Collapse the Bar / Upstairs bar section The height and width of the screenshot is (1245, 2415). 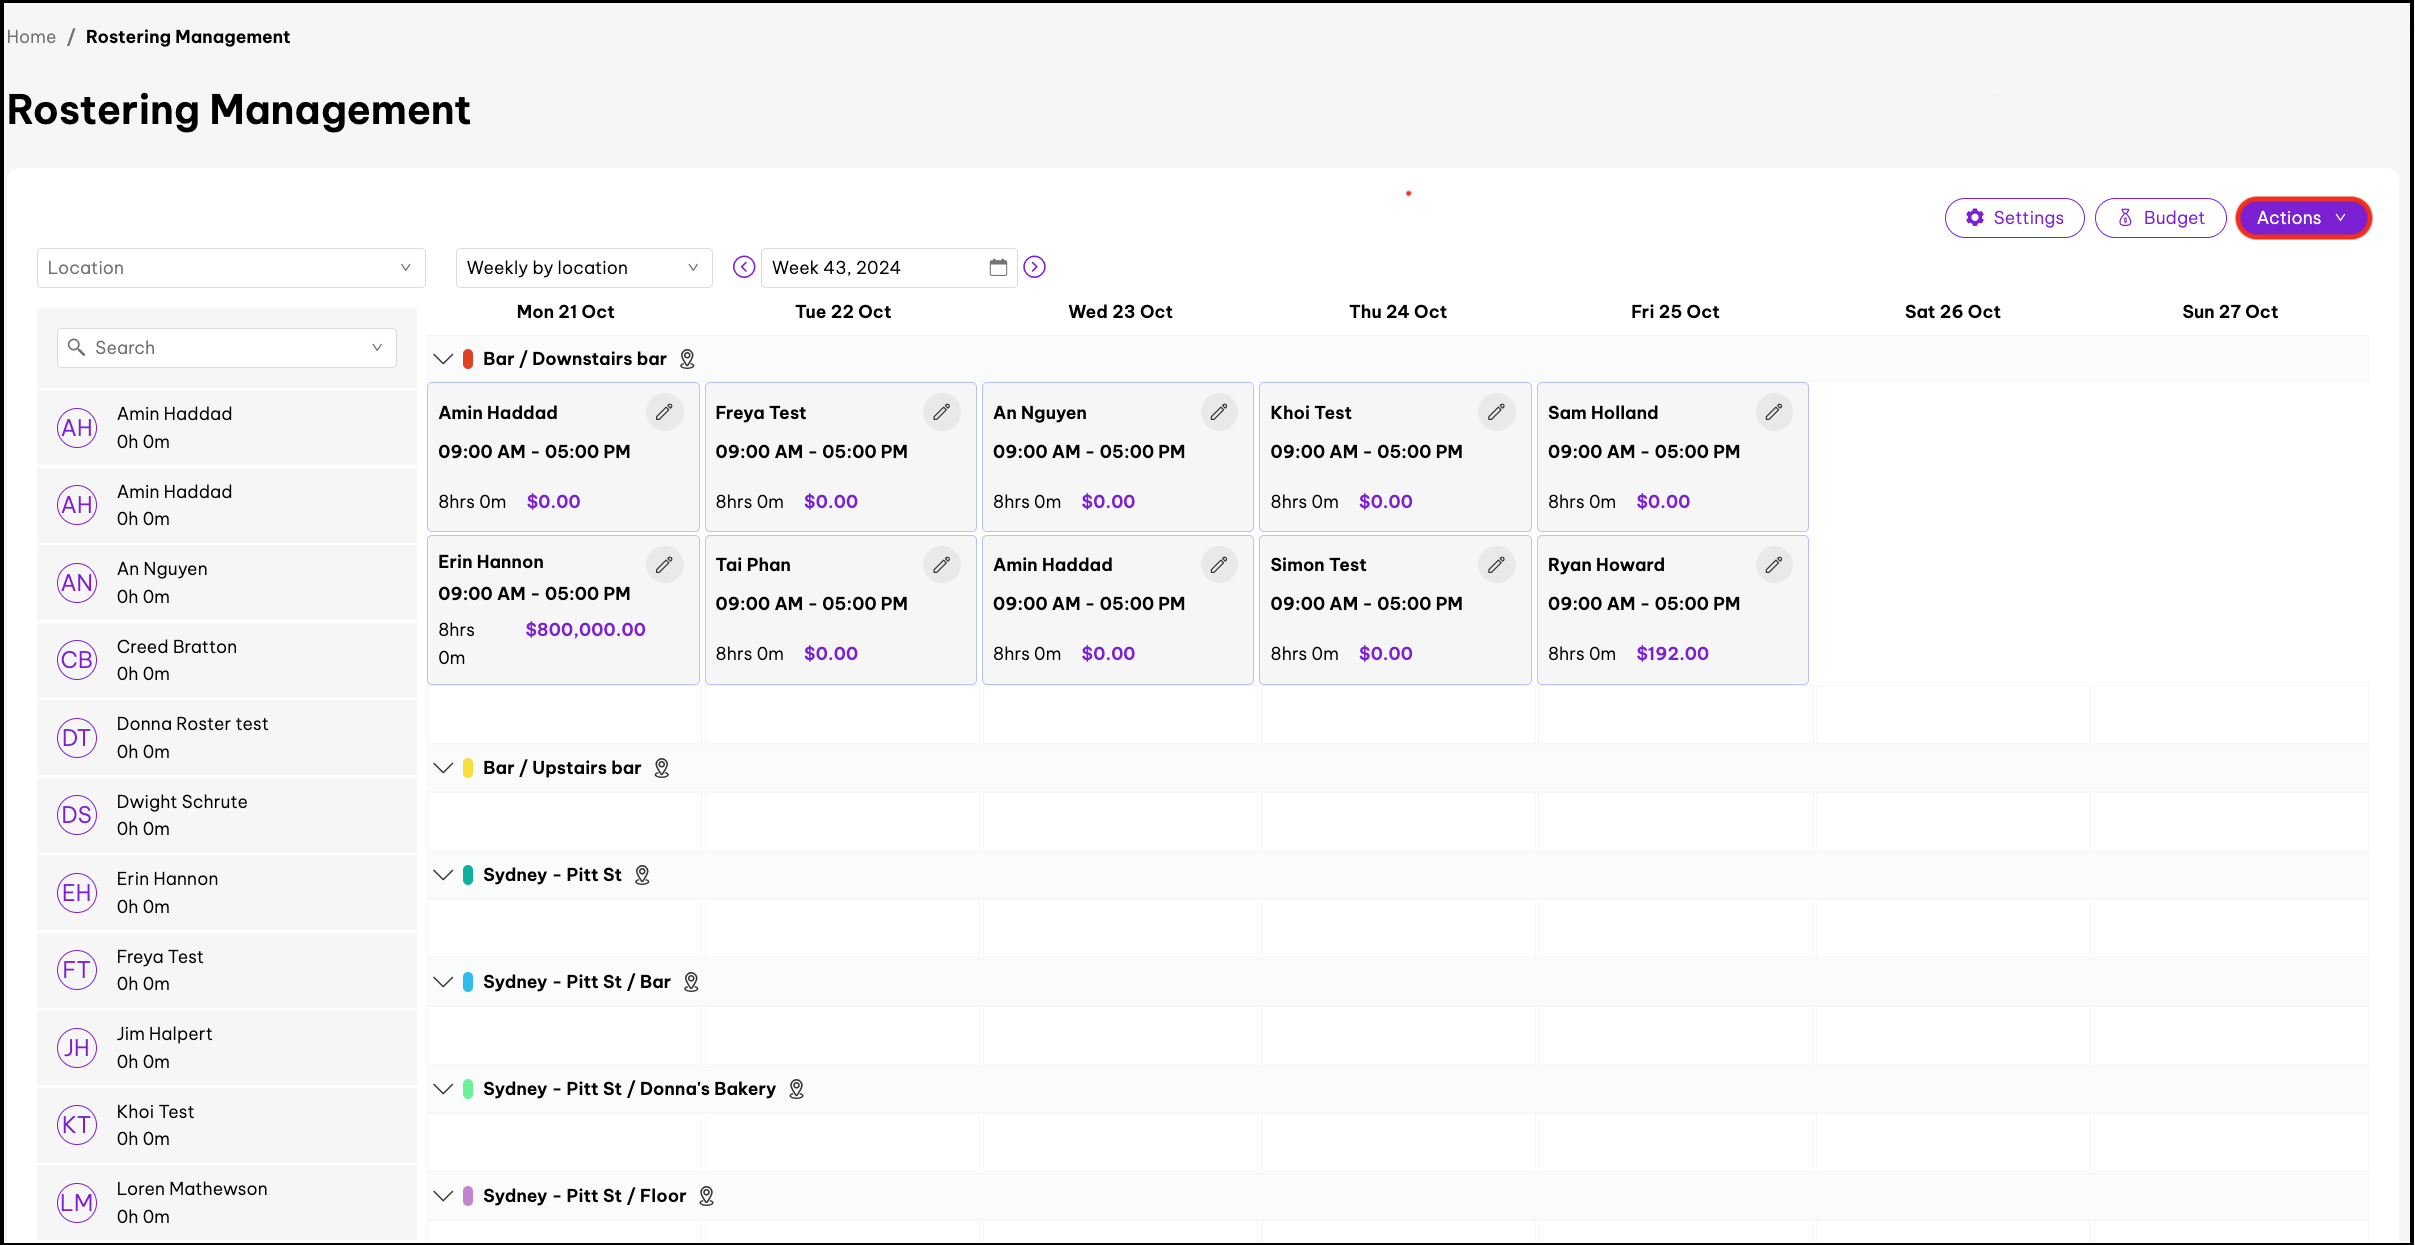pos(443,768)
